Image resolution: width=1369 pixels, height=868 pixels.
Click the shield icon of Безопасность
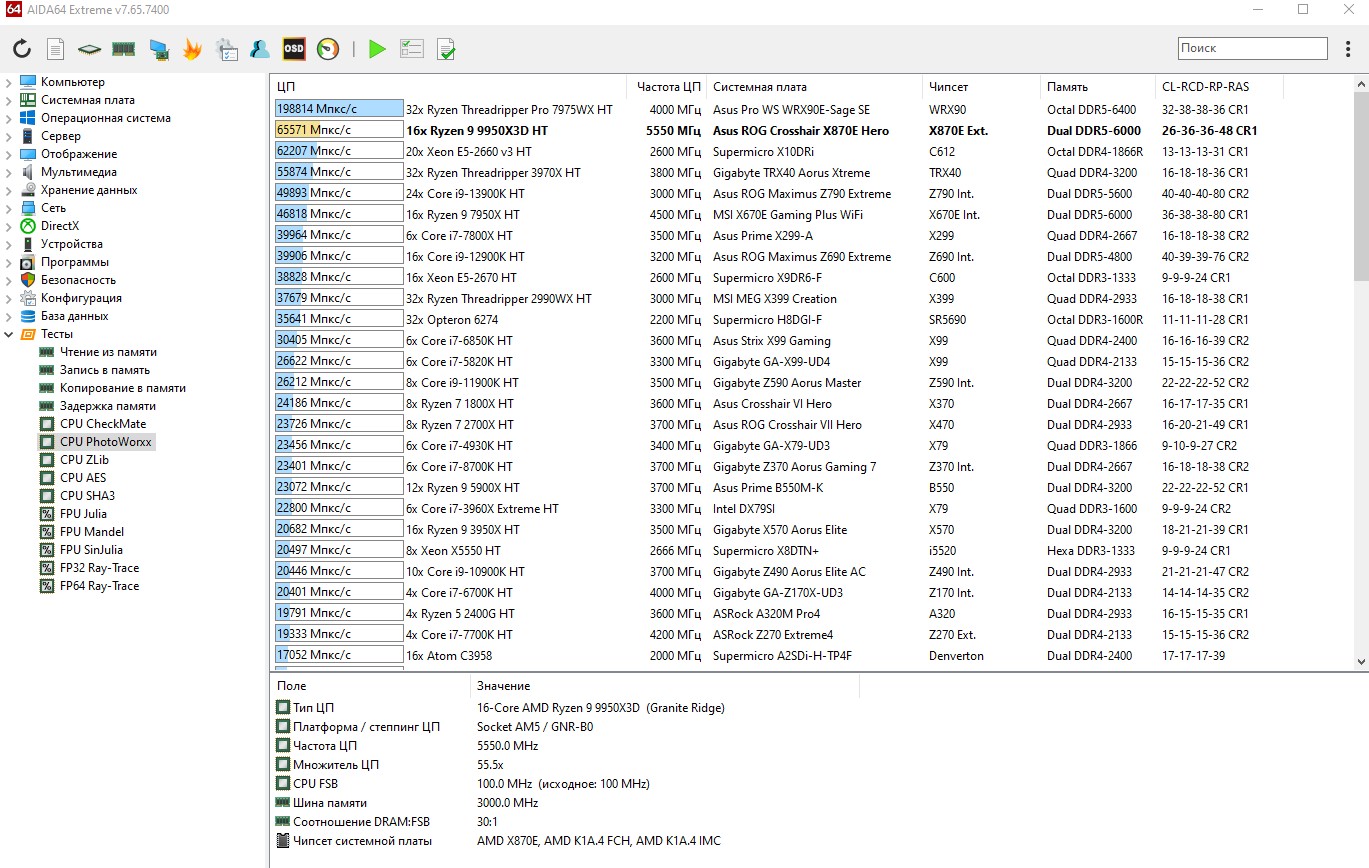pos(28,280)
